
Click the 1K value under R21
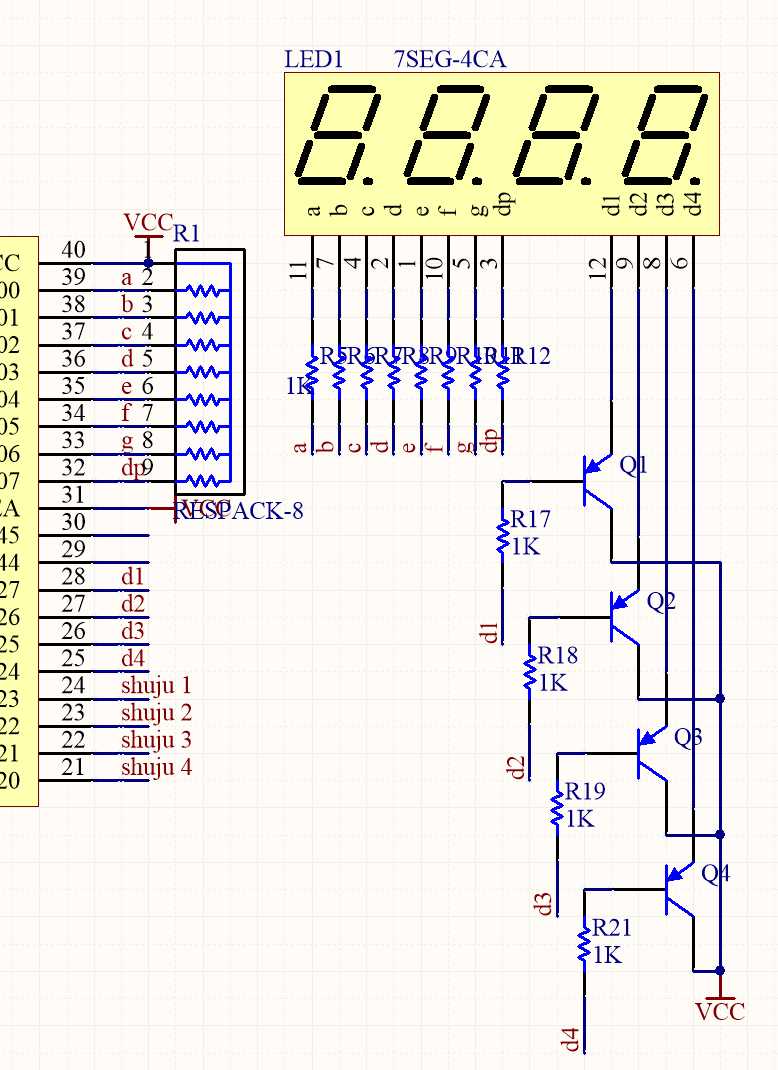click(x=607, y=955)
